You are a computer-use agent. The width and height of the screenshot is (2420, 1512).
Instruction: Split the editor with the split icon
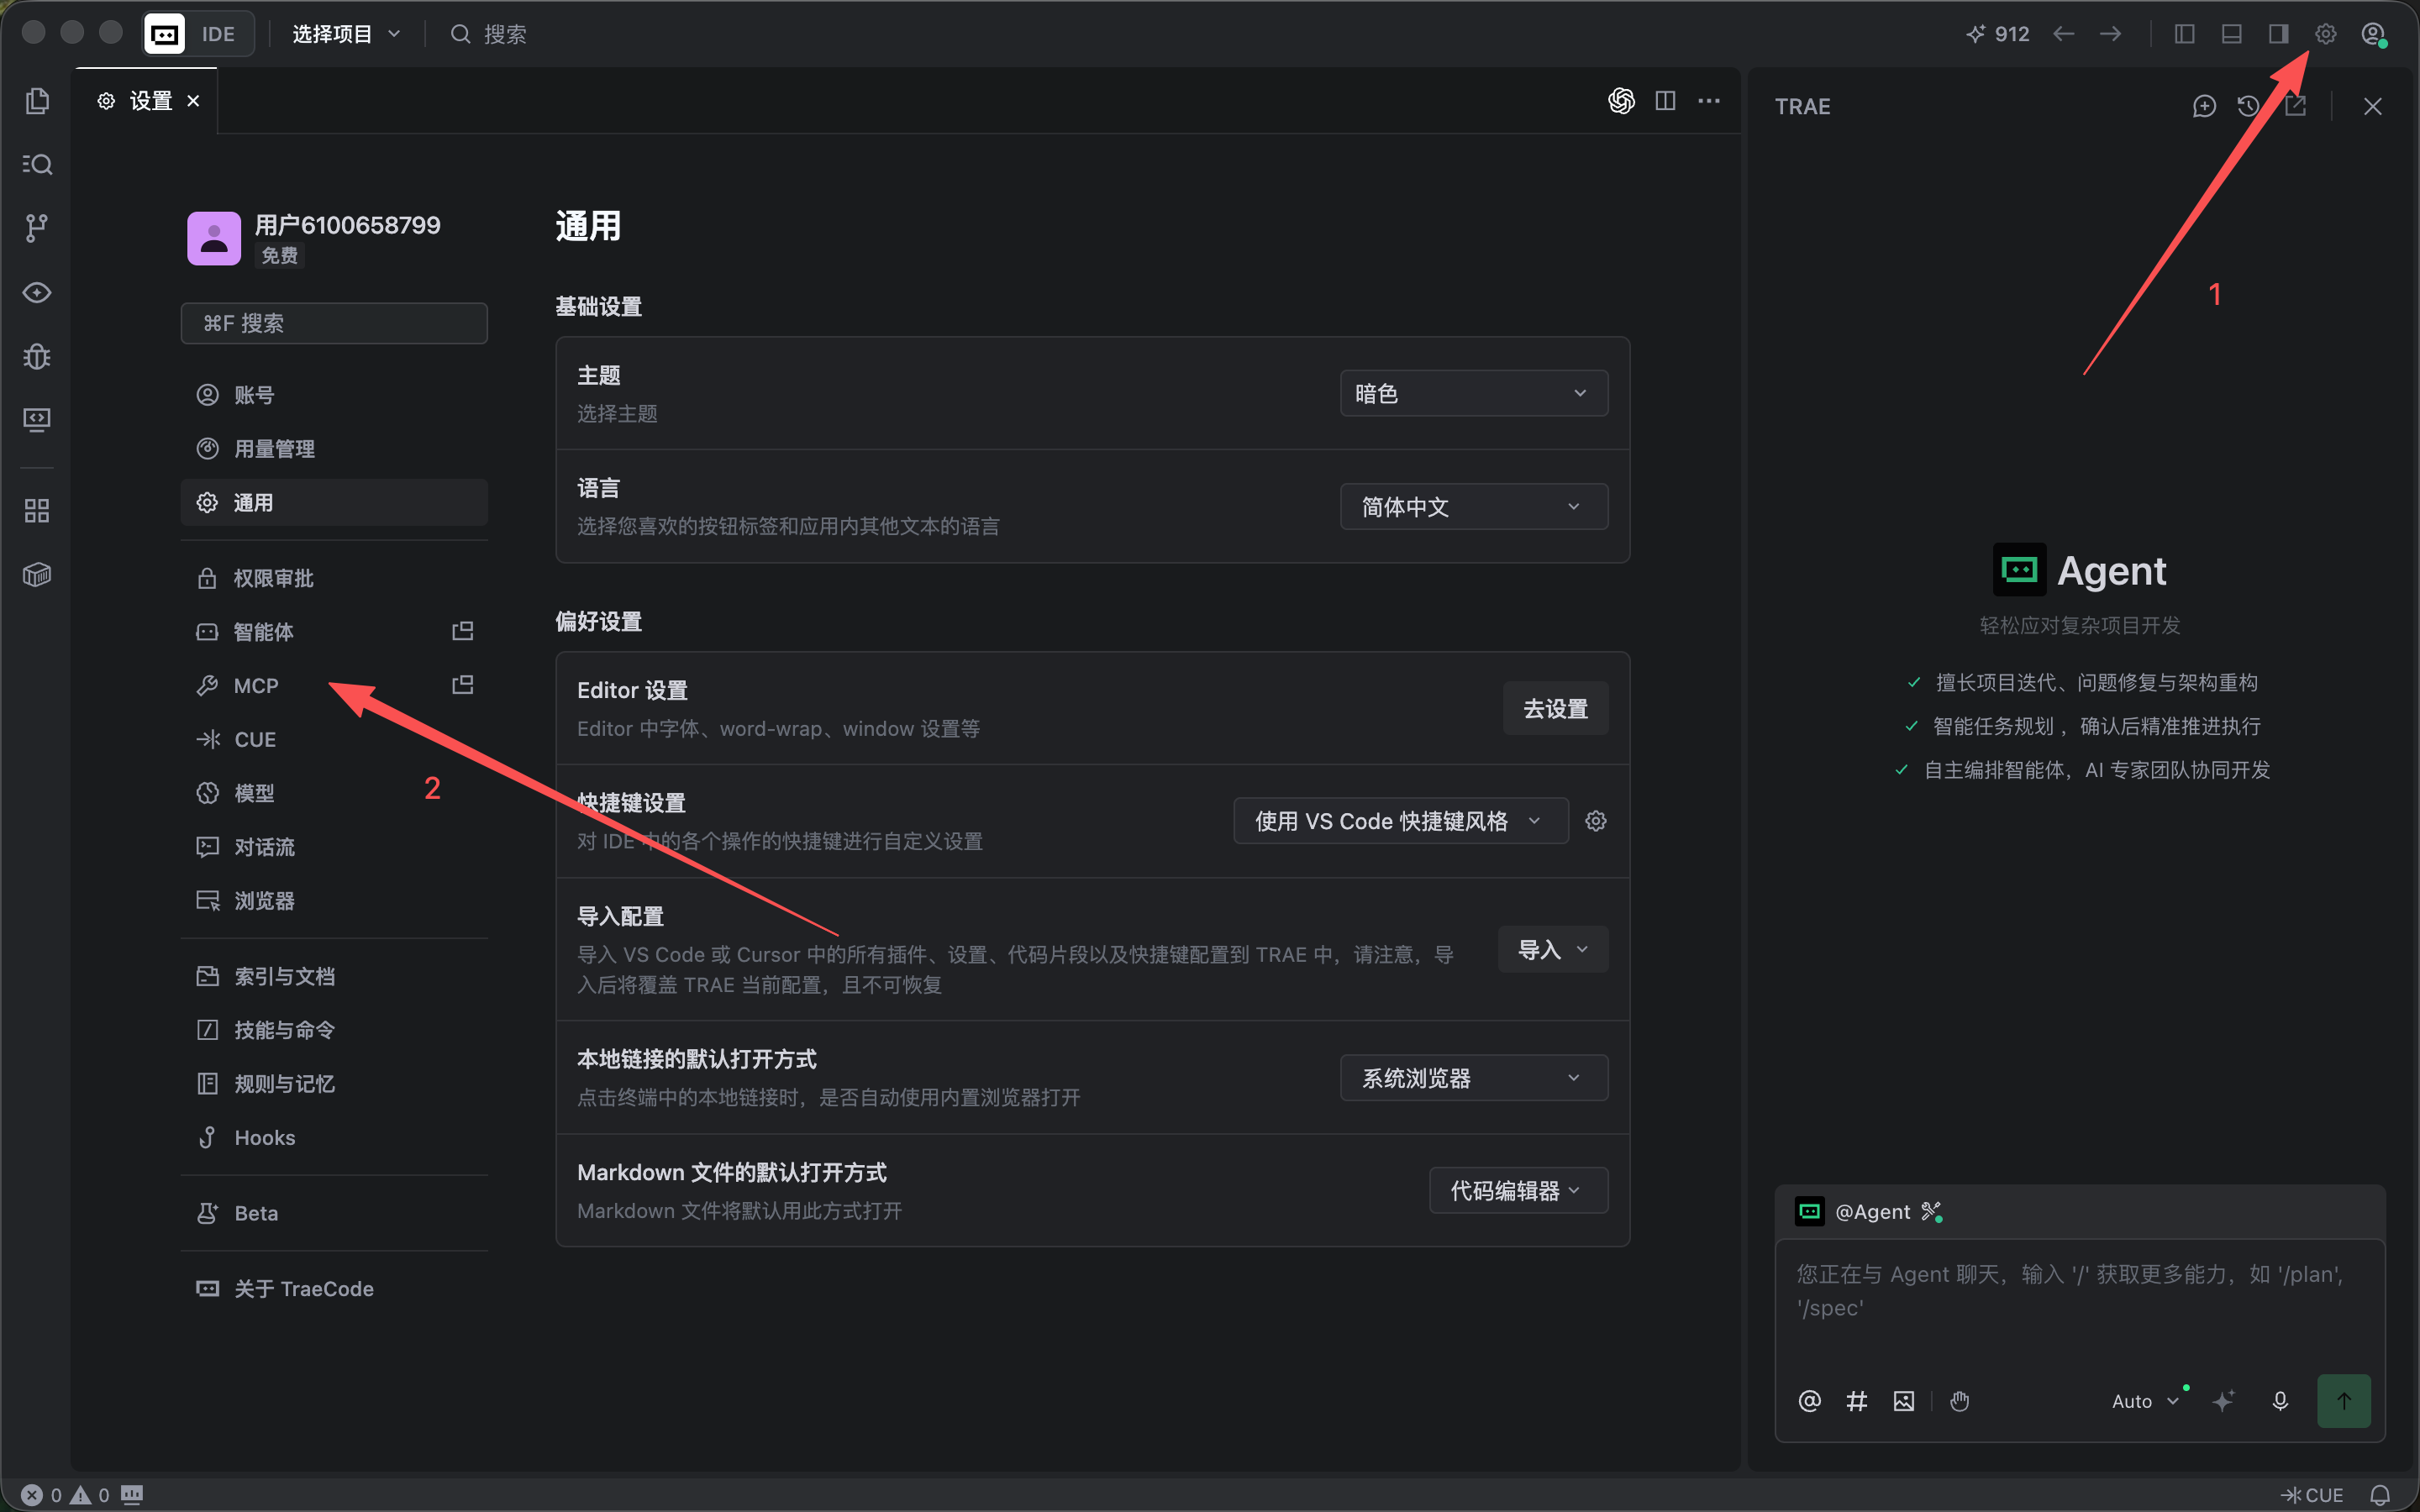1665,101
